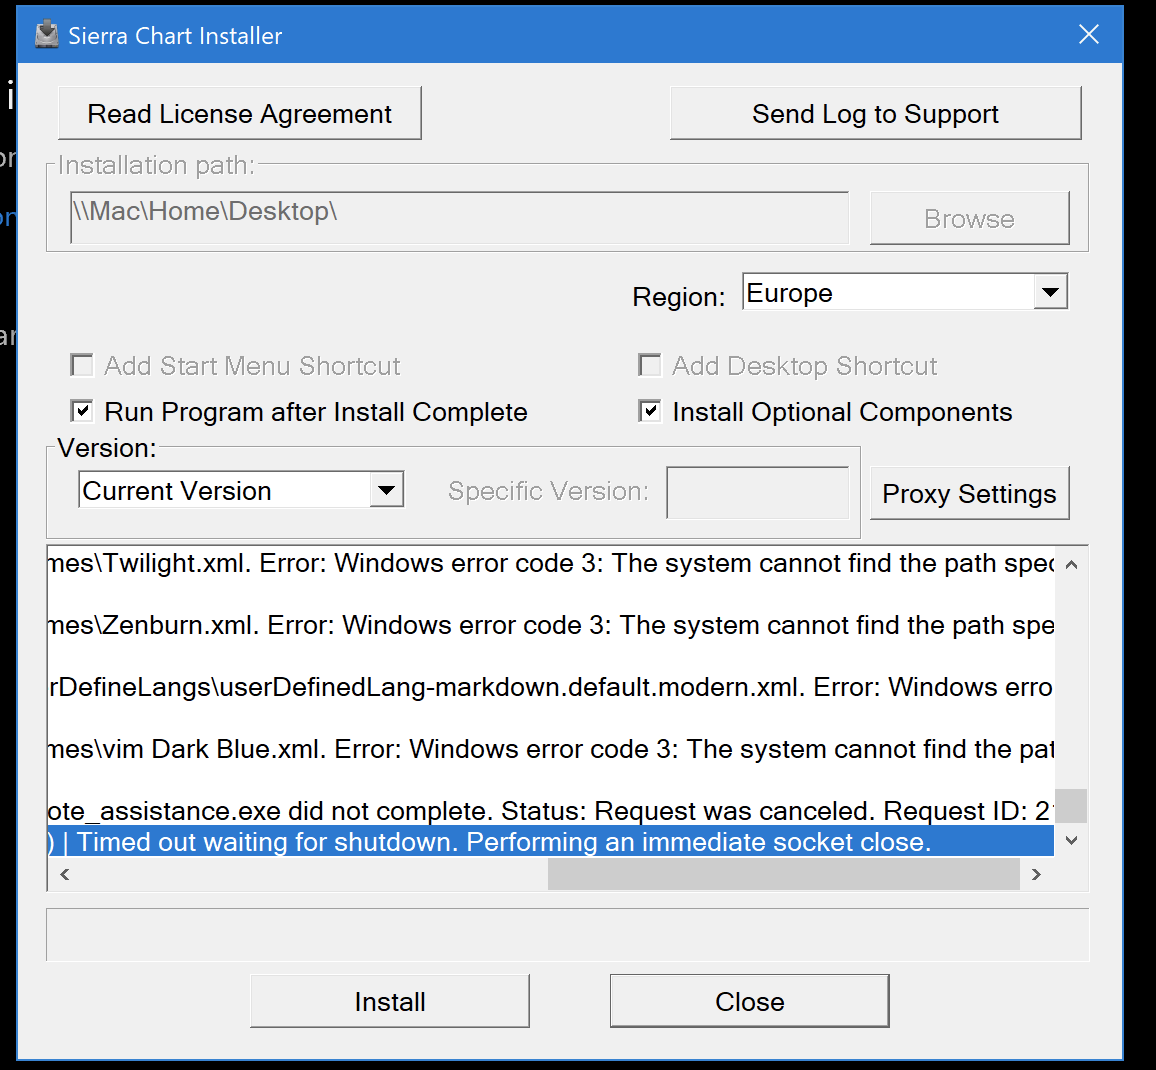Image resolution: width=1156 pixels, height=1070 pixels.
Task: Click the disabled Browse button
Action: 969,218
